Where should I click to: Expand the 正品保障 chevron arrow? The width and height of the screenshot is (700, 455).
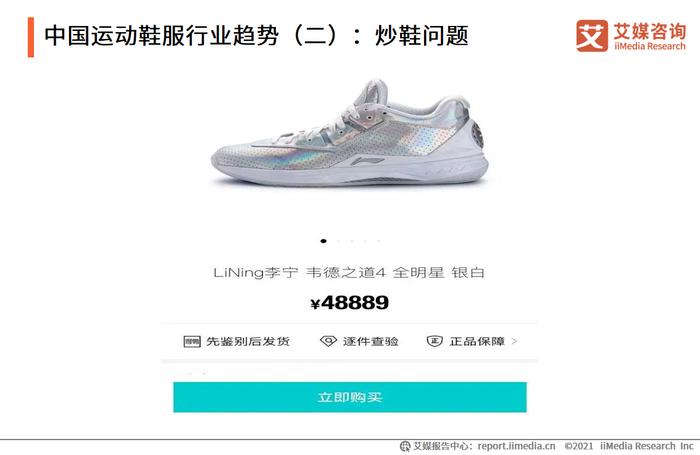point(514,341)
